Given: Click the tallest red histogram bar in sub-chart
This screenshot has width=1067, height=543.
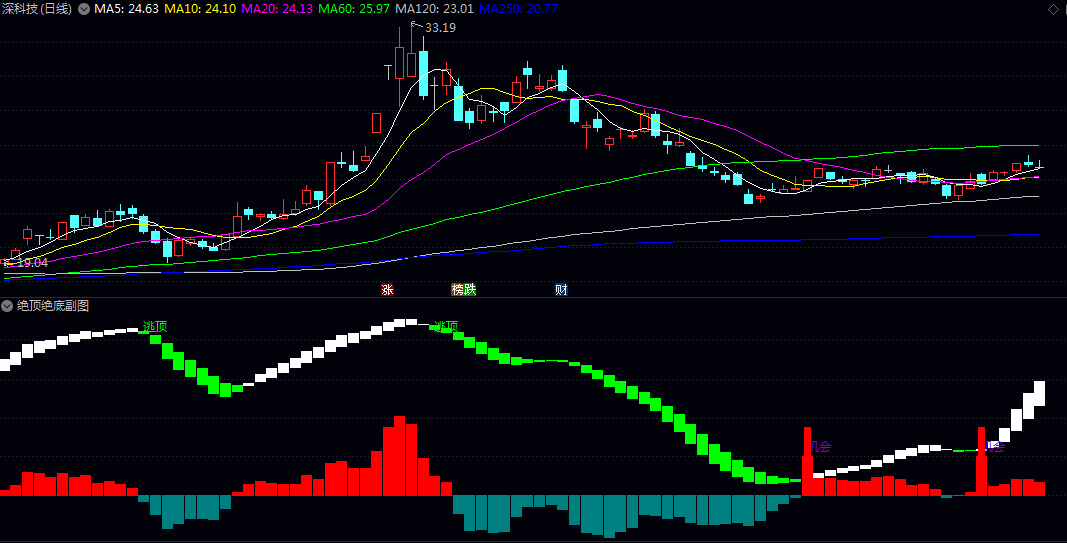Looking at the screenshot, I should (399, 456).
